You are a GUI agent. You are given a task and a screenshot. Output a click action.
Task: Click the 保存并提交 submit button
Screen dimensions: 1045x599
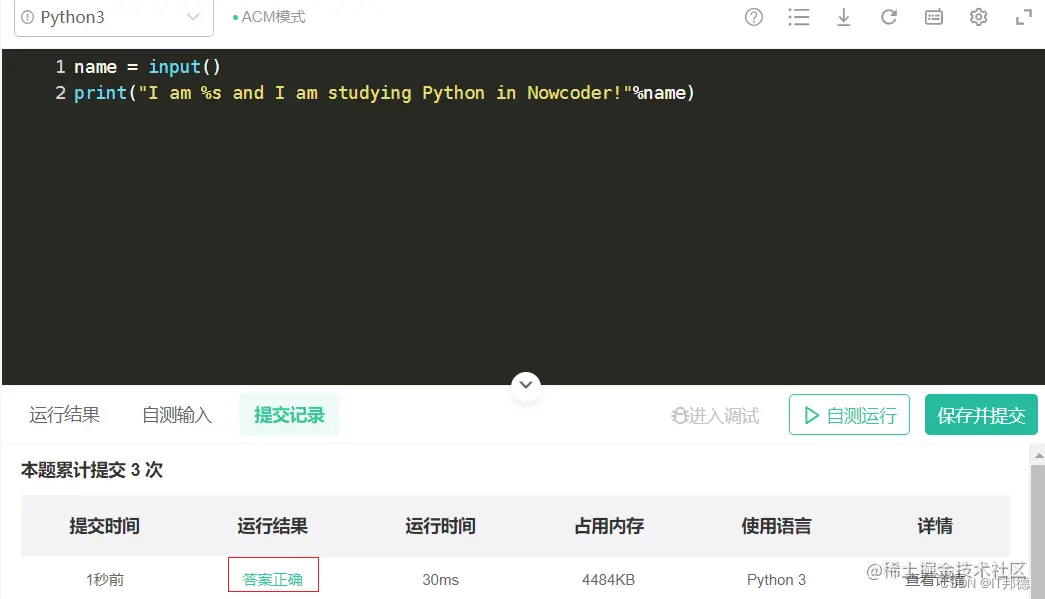tap(981, 415)
